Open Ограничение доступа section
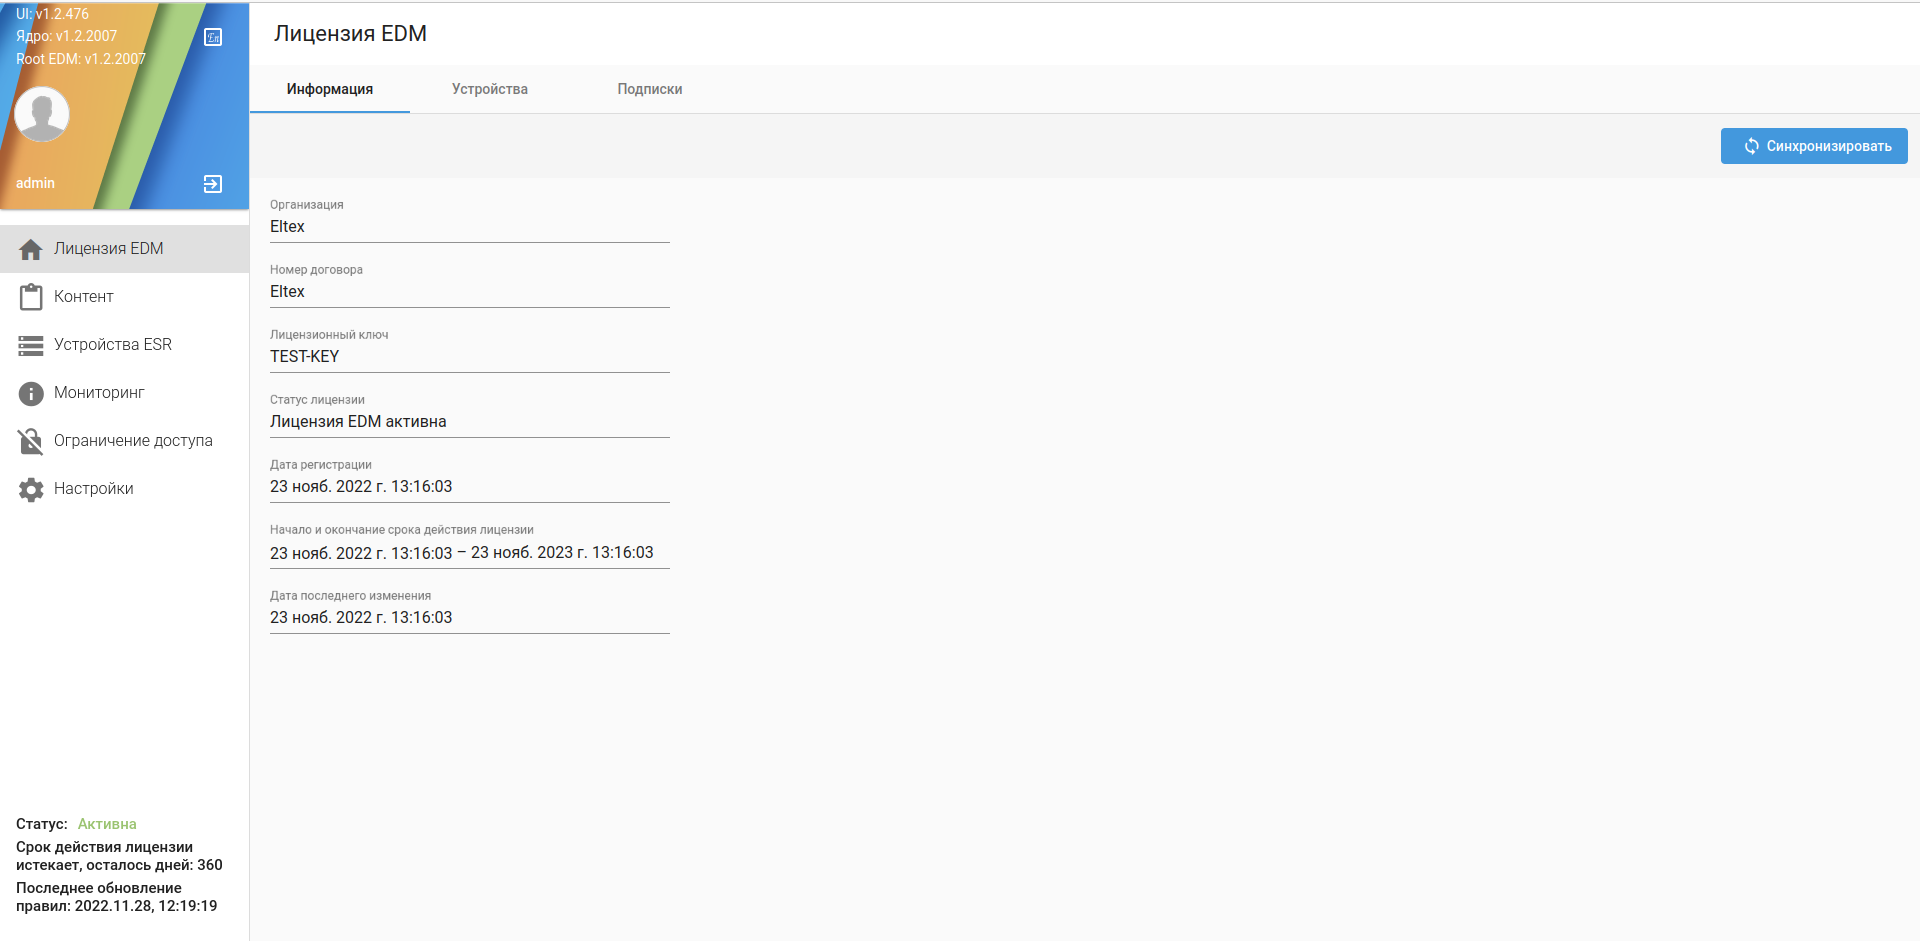This screenshot has height=941, width=1920. [124, 441]
